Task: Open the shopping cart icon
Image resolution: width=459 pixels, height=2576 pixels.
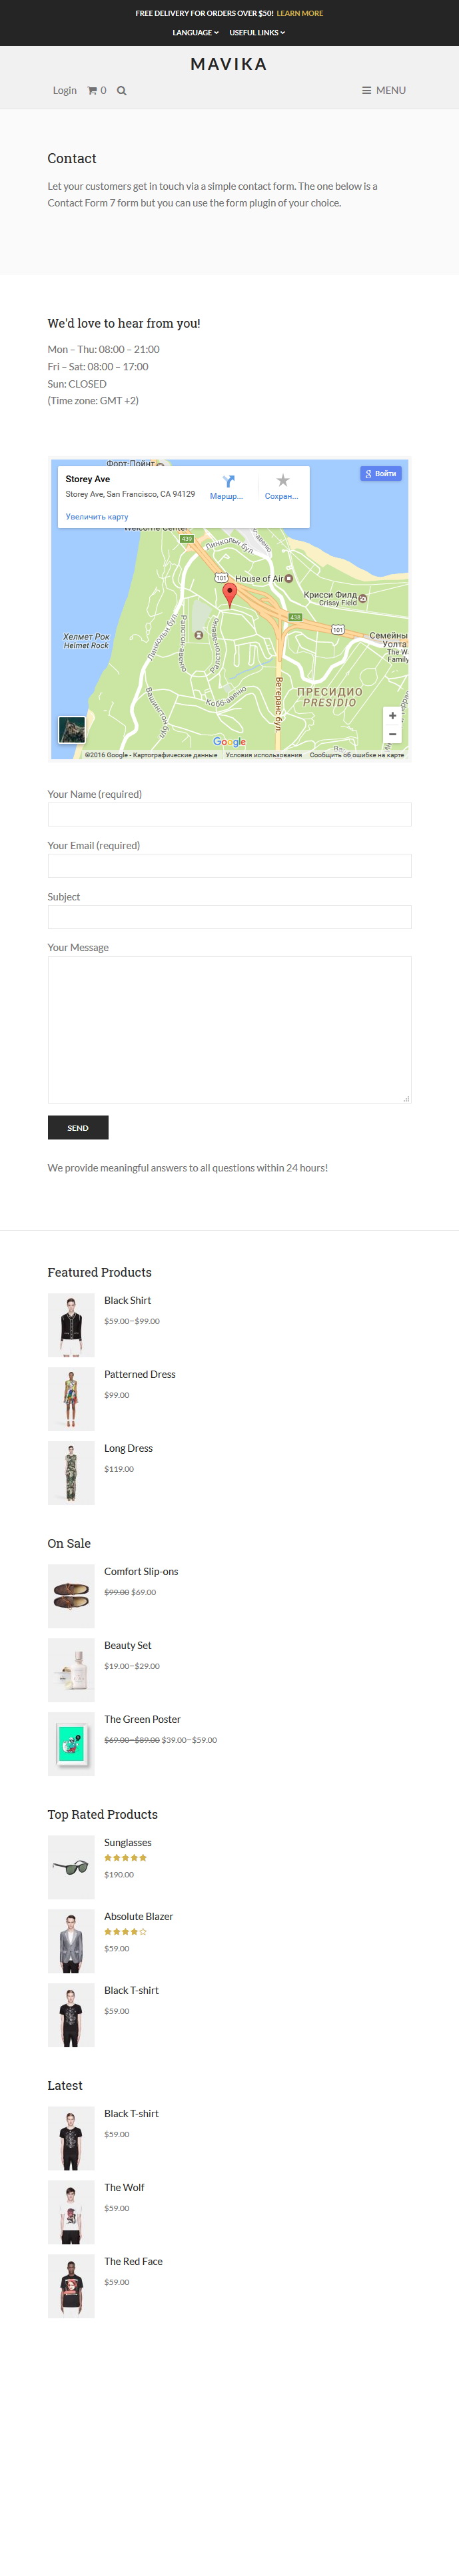Action: tap(92, 90)
